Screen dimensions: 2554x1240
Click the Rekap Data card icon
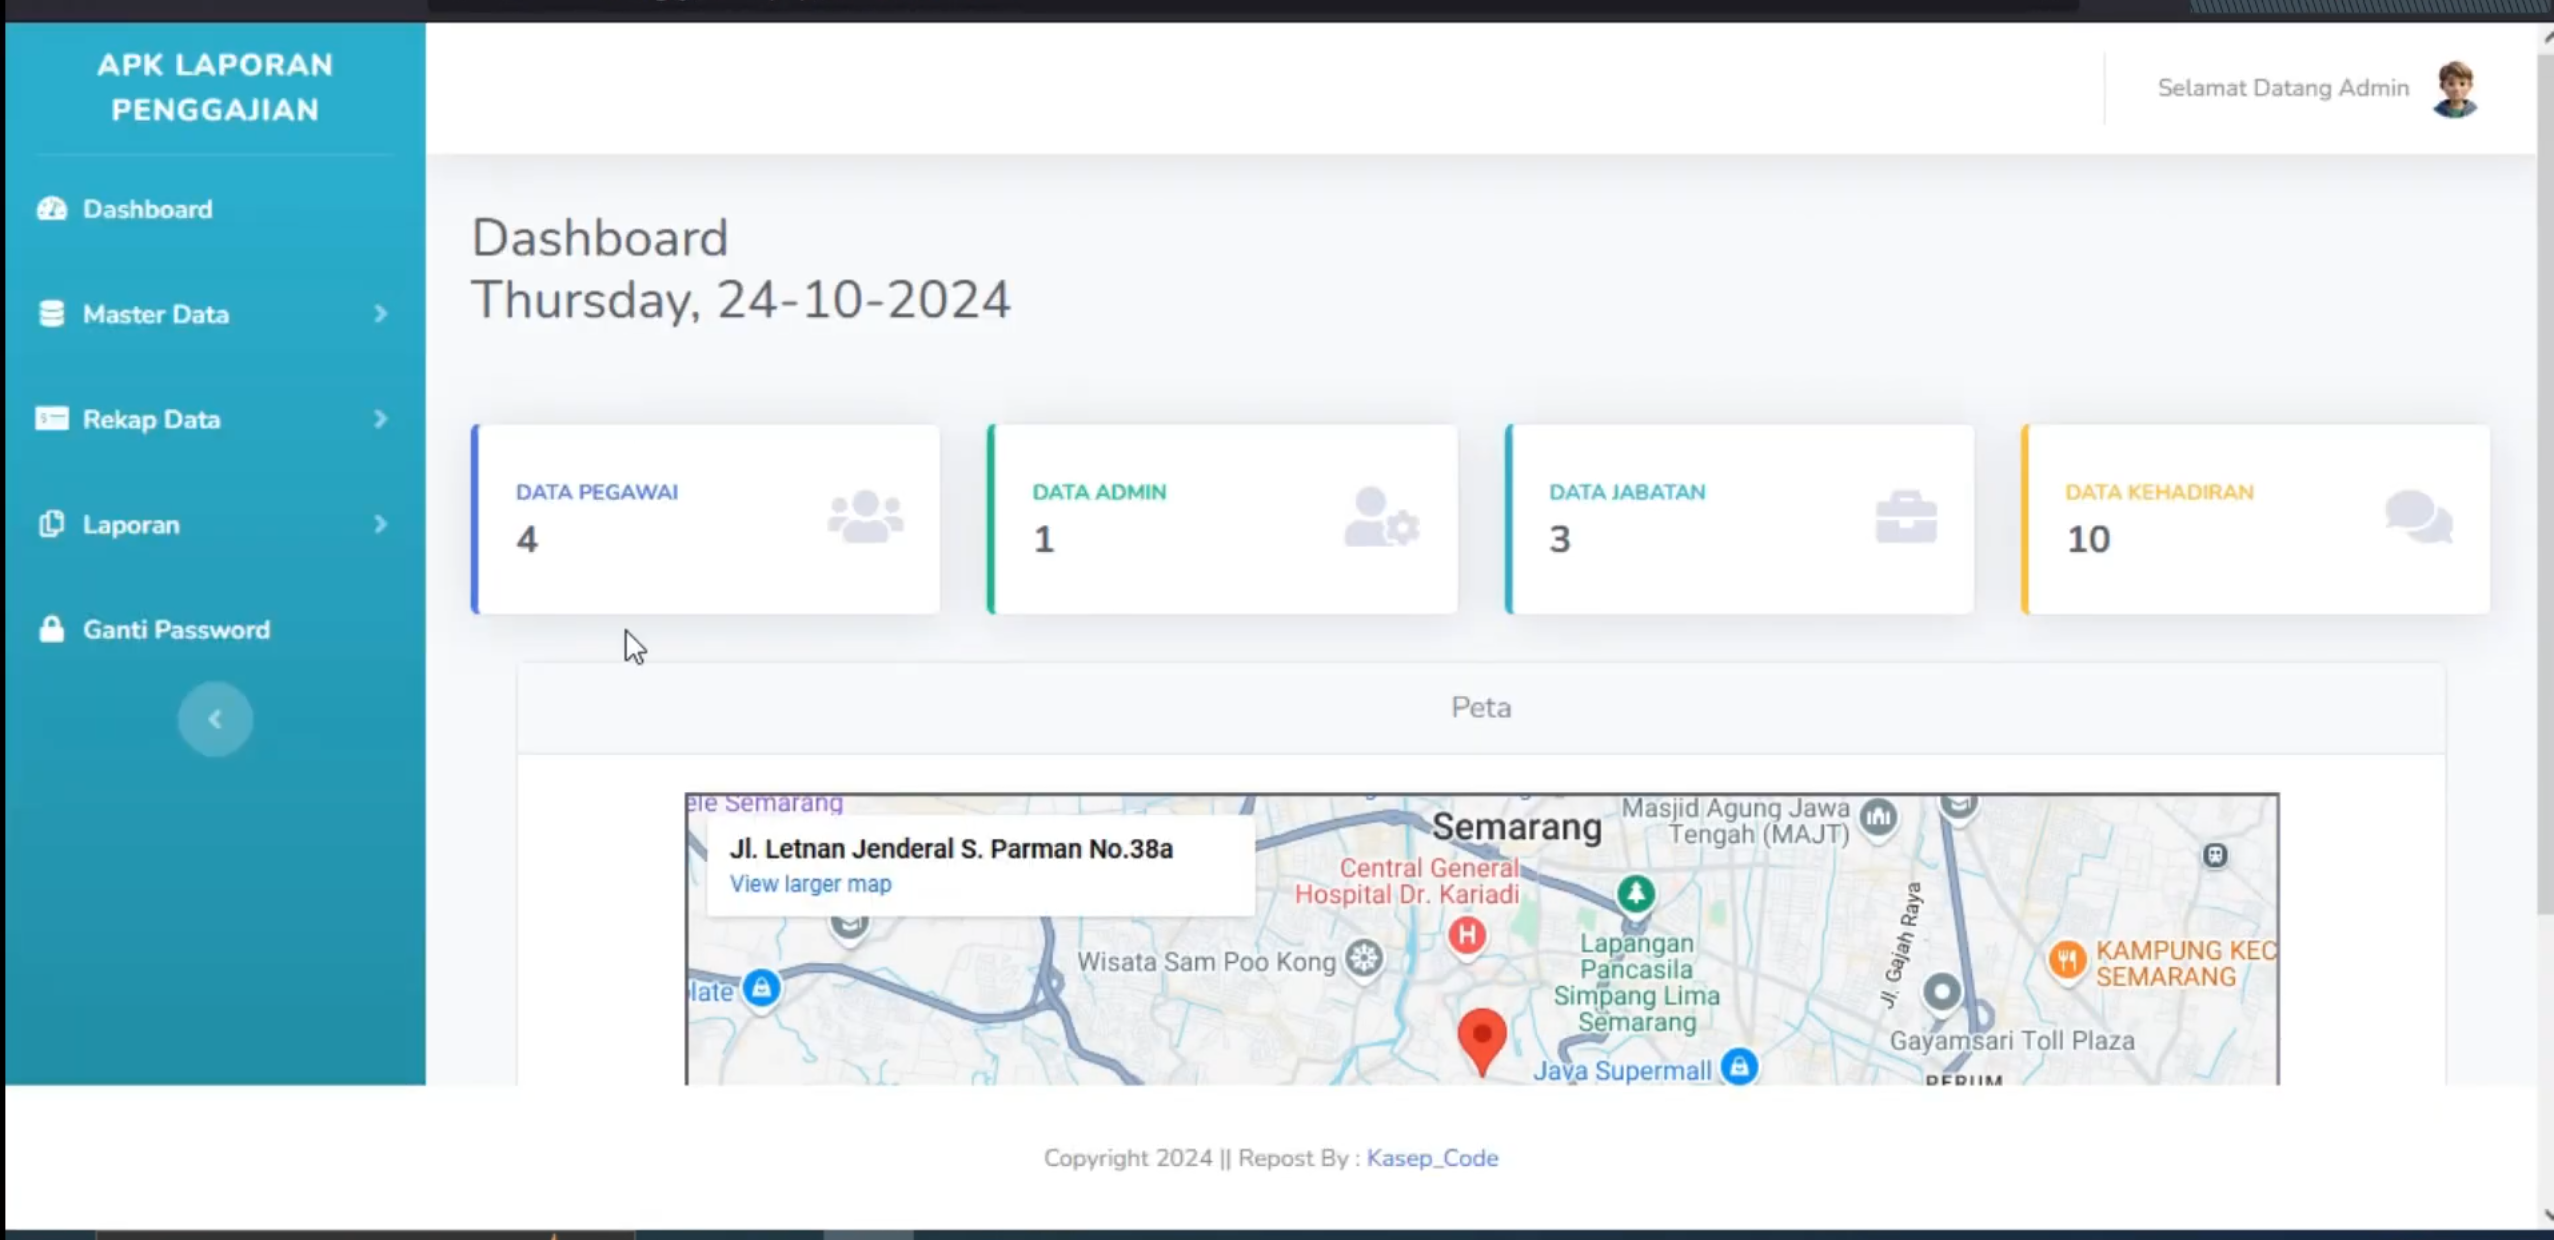[x=52, y=418]
